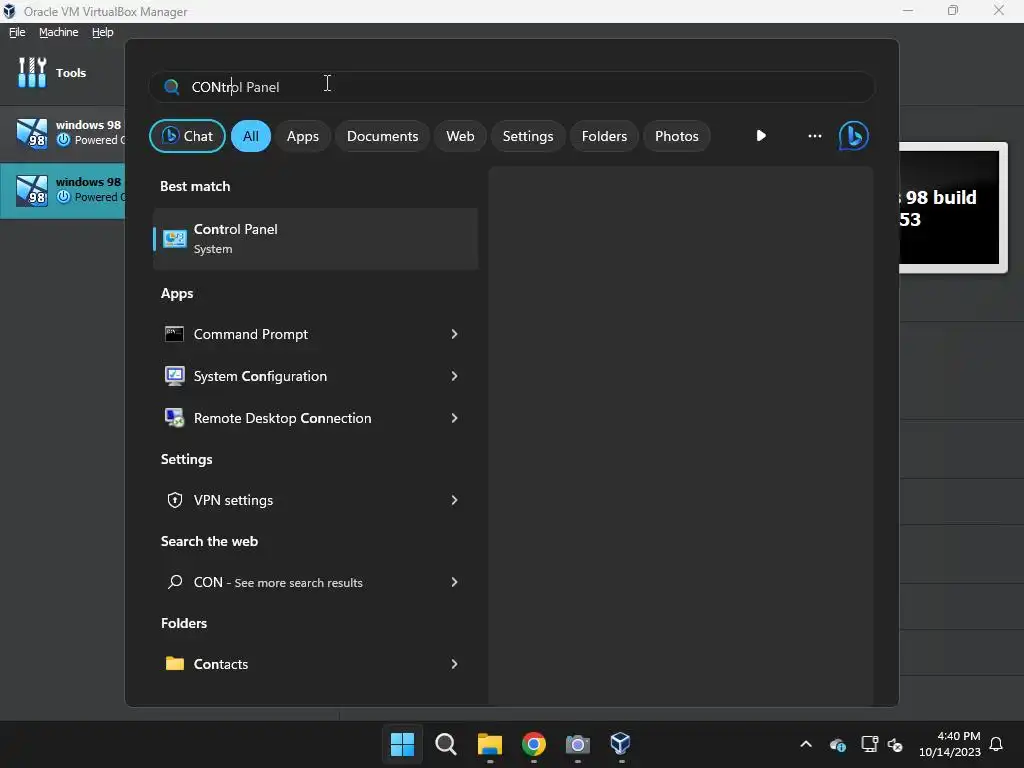Click the network display tray icon

(869, 744)
